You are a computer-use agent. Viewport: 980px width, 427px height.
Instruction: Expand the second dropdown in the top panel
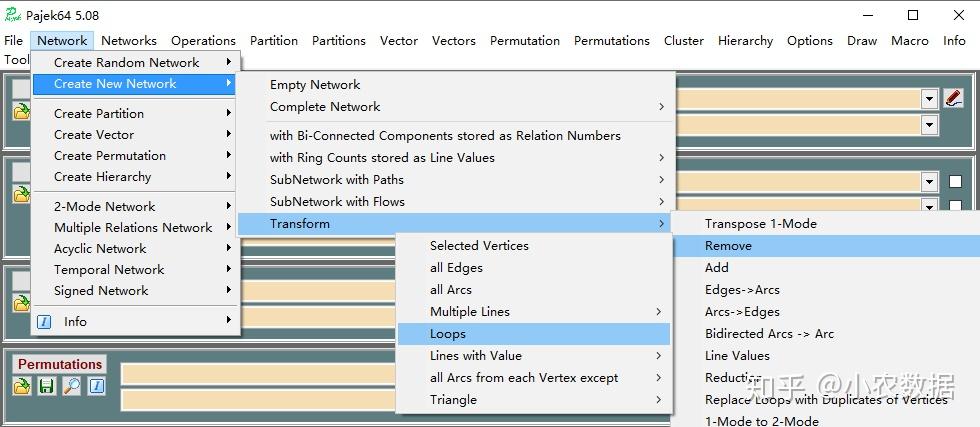click(930, 125)
